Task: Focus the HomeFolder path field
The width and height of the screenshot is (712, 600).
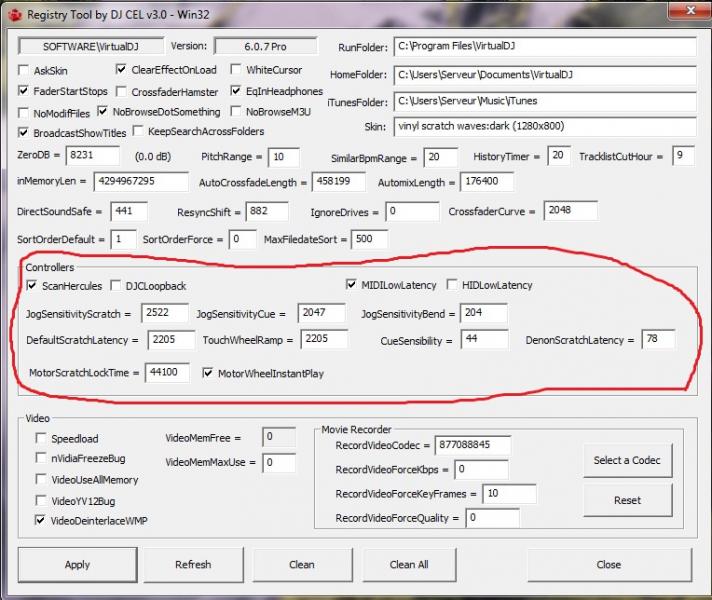Action: pyautogui.click(x=545, y=75)
